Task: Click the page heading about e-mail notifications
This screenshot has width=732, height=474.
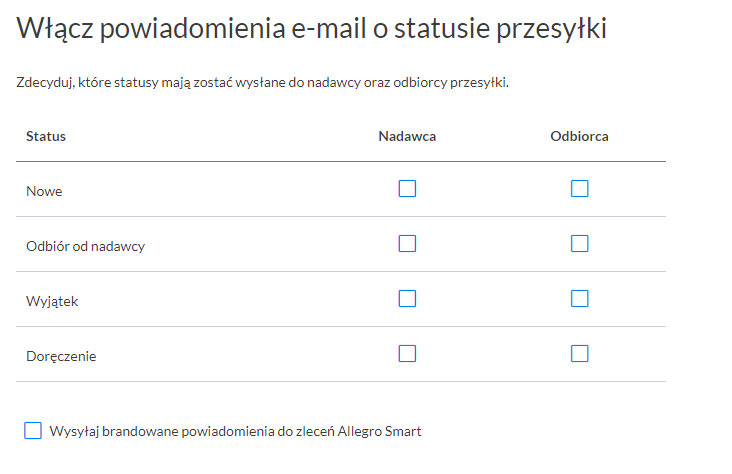Action: point(312,30)
